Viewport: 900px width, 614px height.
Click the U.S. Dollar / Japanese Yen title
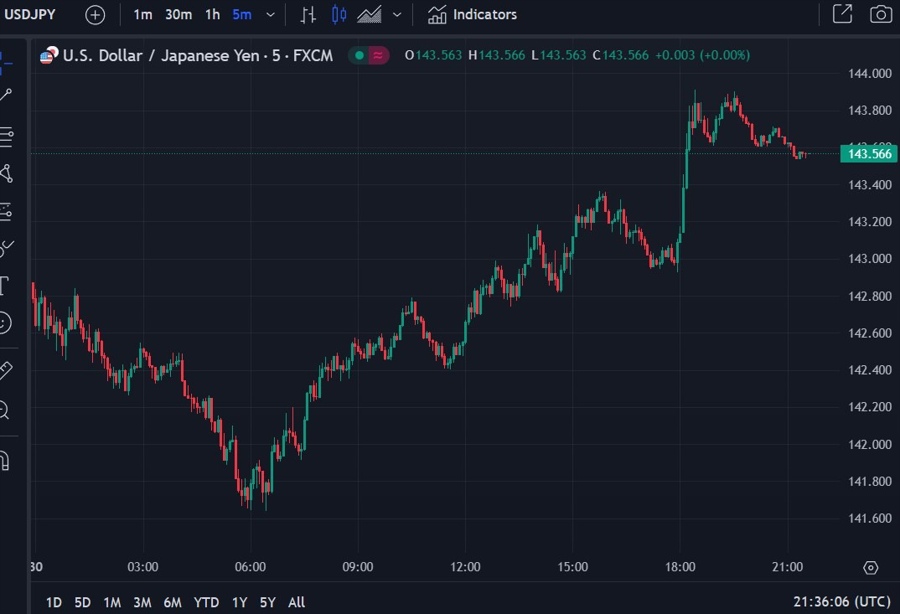[x=197, y=56]
